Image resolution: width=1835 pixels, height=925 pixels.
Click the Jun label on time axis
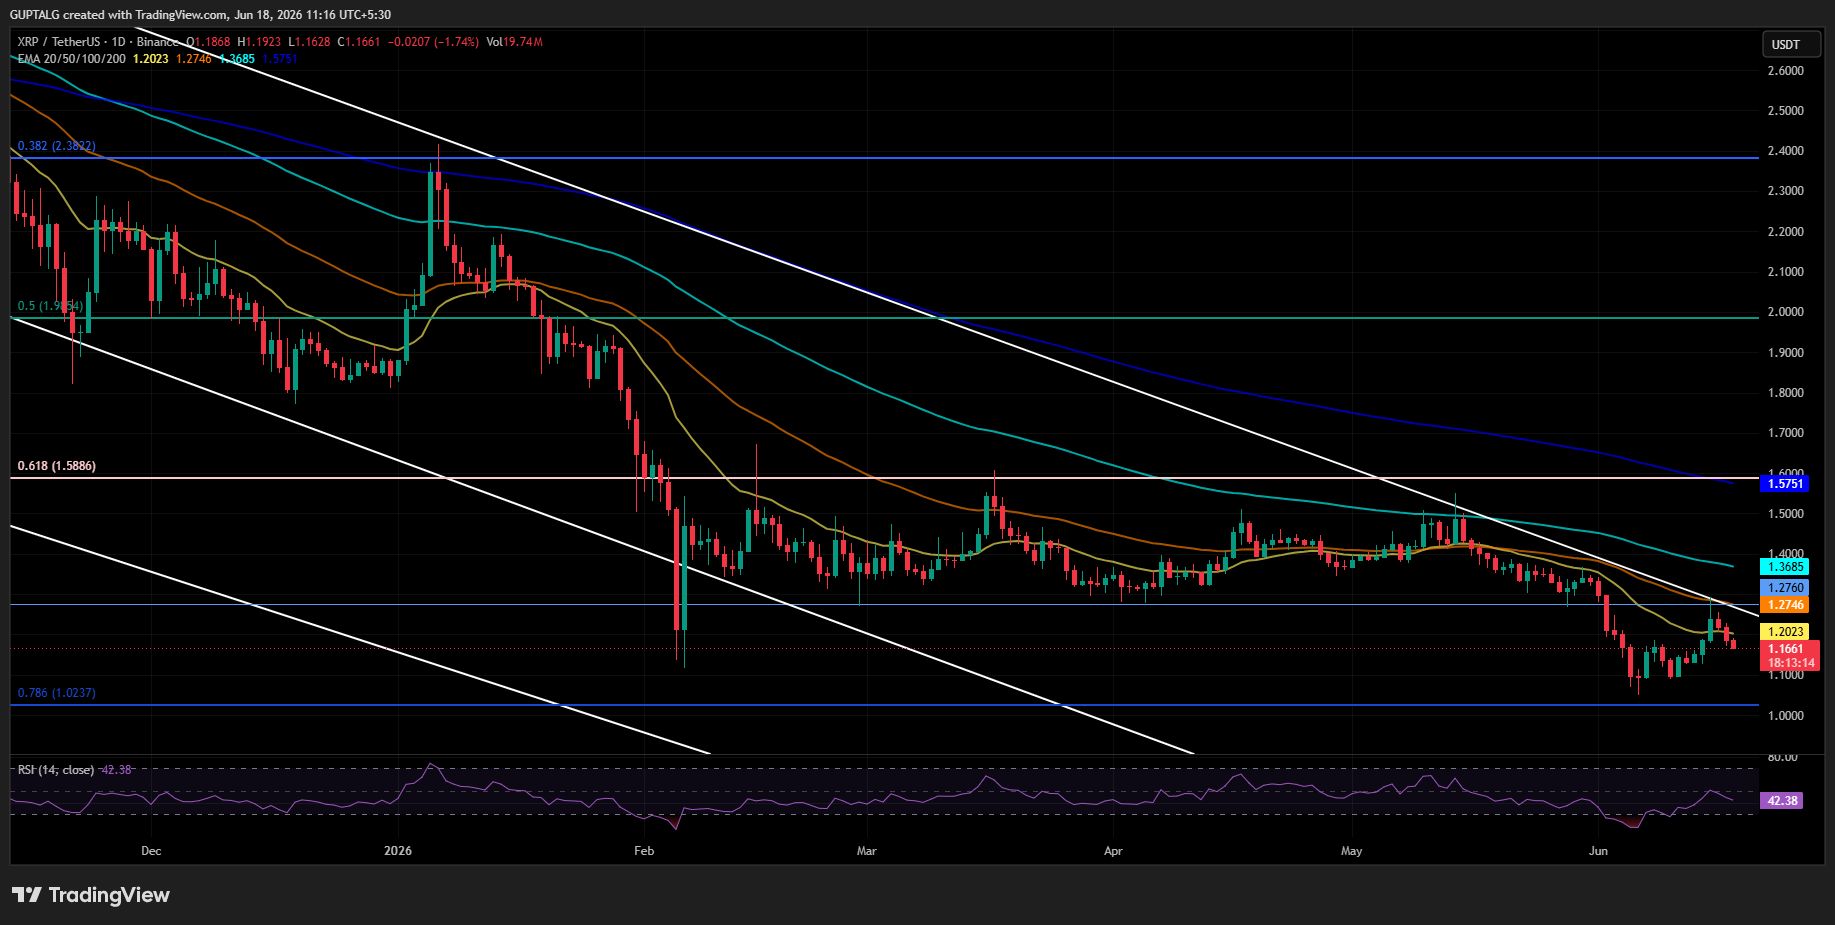(x=1598, y=851)
